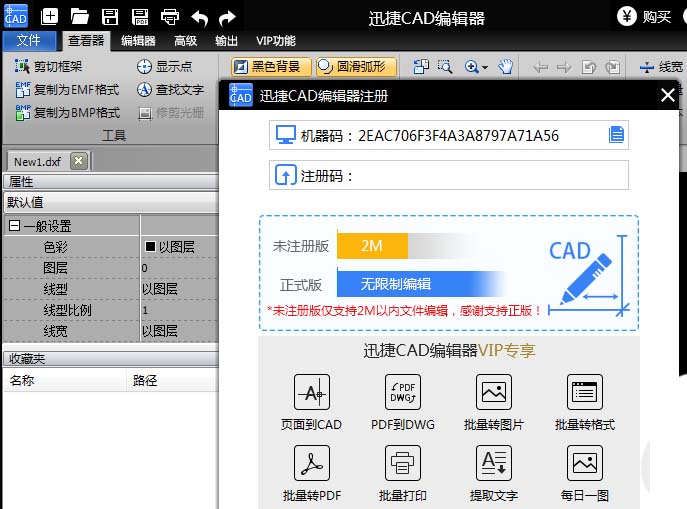Viewport: 687px width, 509px height.
Task: Toggle 显示点 option
Action: 164,66
